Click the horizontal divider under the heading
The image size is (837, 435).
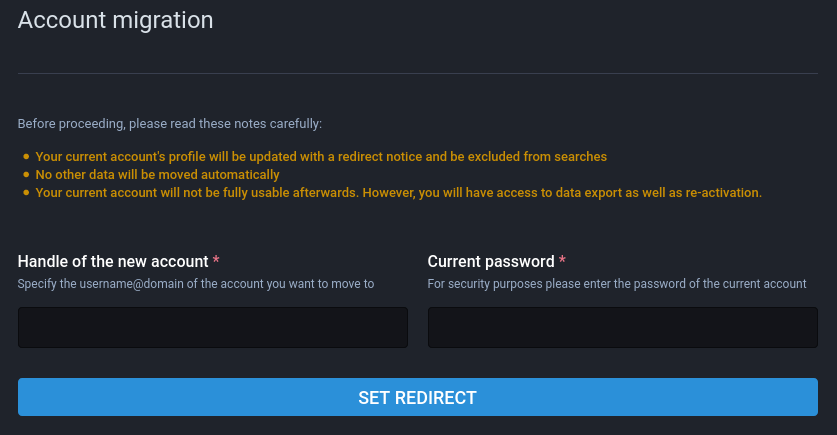click(418, 73)
